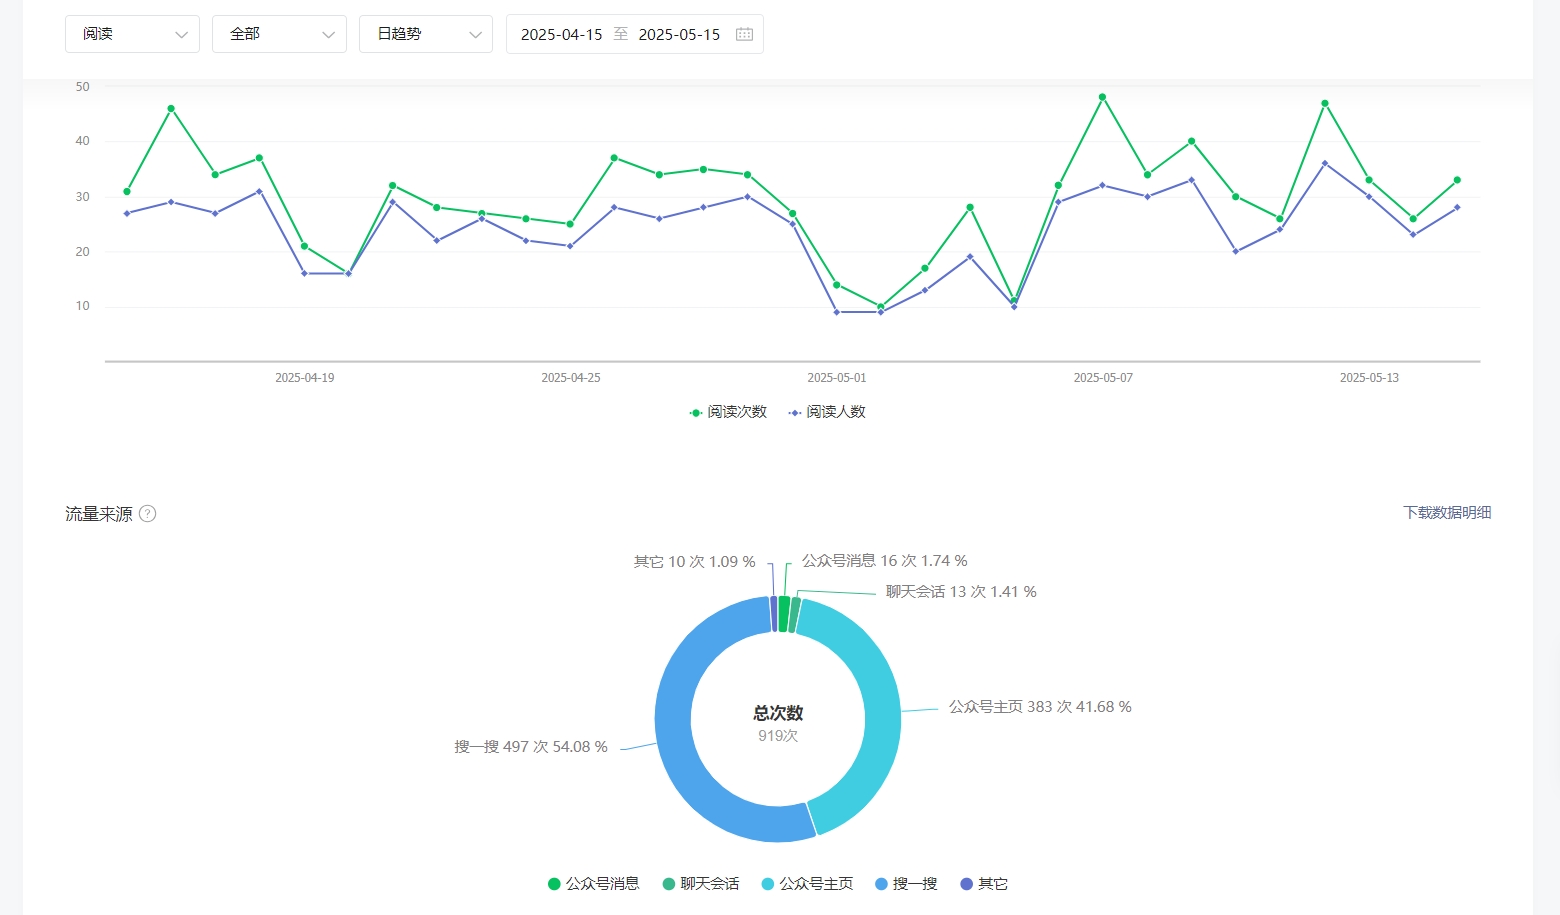
Task: Open the 全部 filter dropdown
Action: (x=279, y=34)
